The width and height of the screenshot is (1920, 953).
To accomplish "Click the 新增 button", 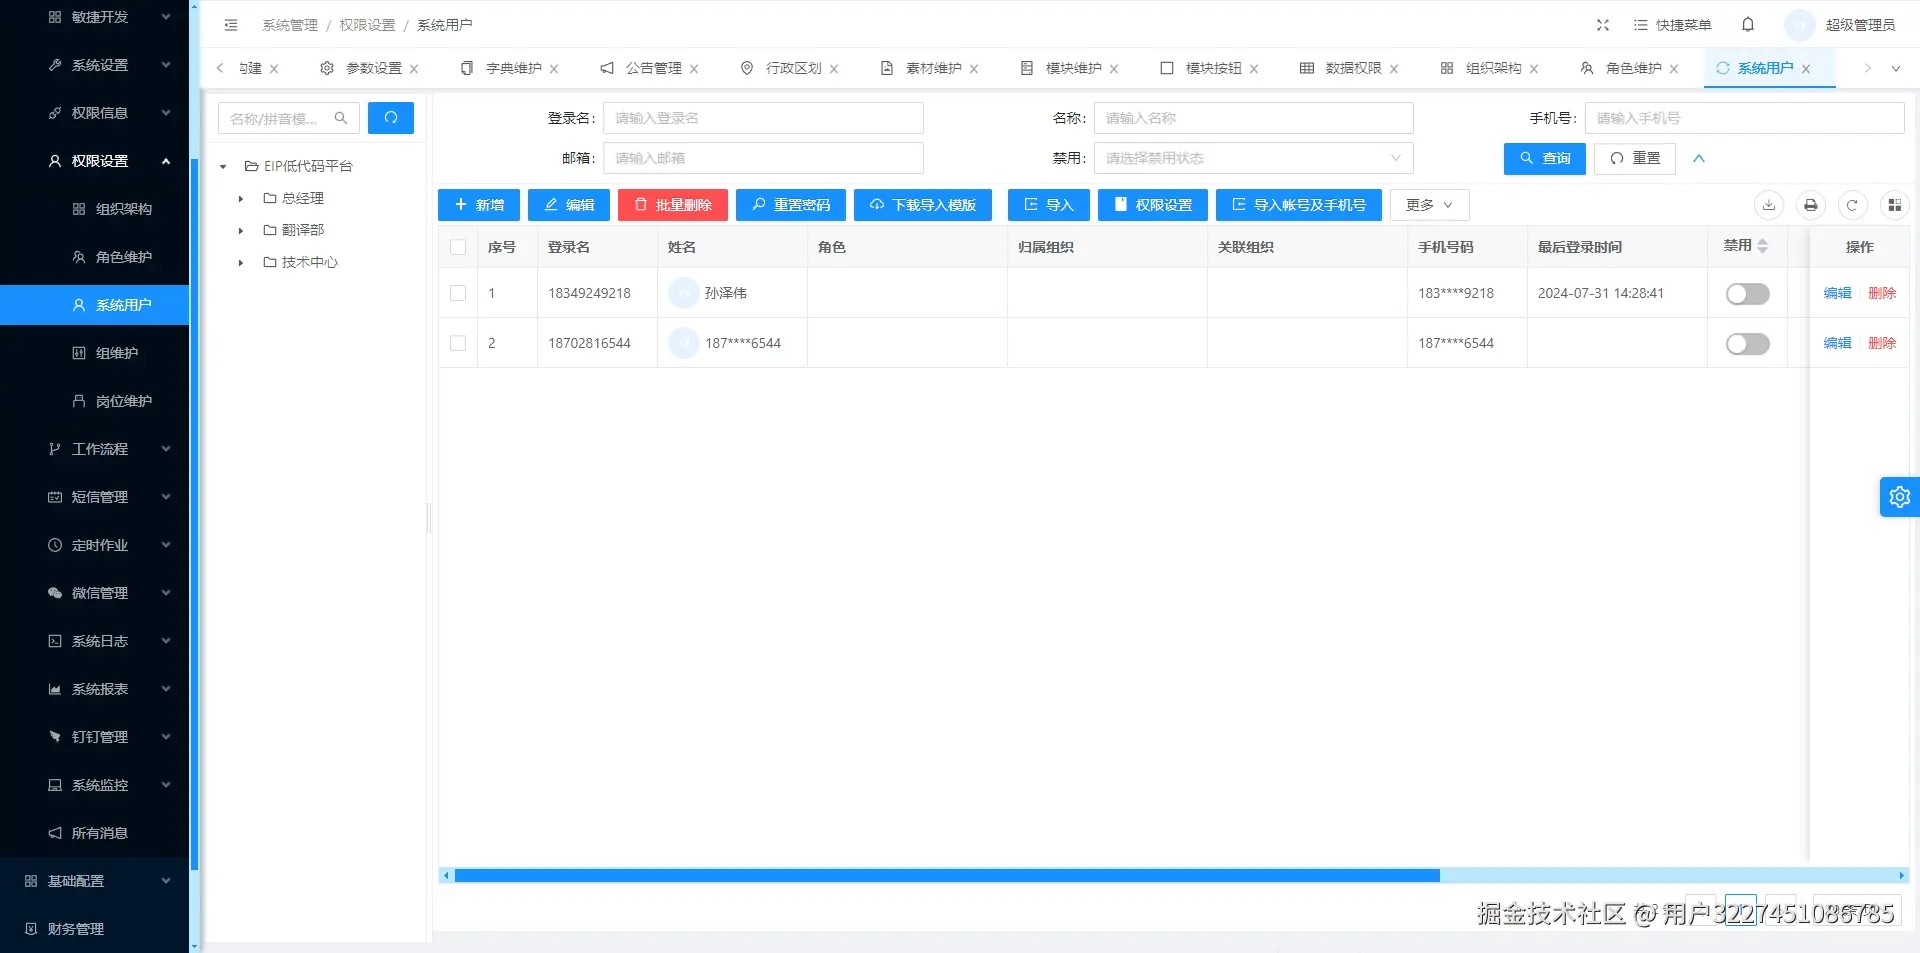I will click(x=479, y=205).
